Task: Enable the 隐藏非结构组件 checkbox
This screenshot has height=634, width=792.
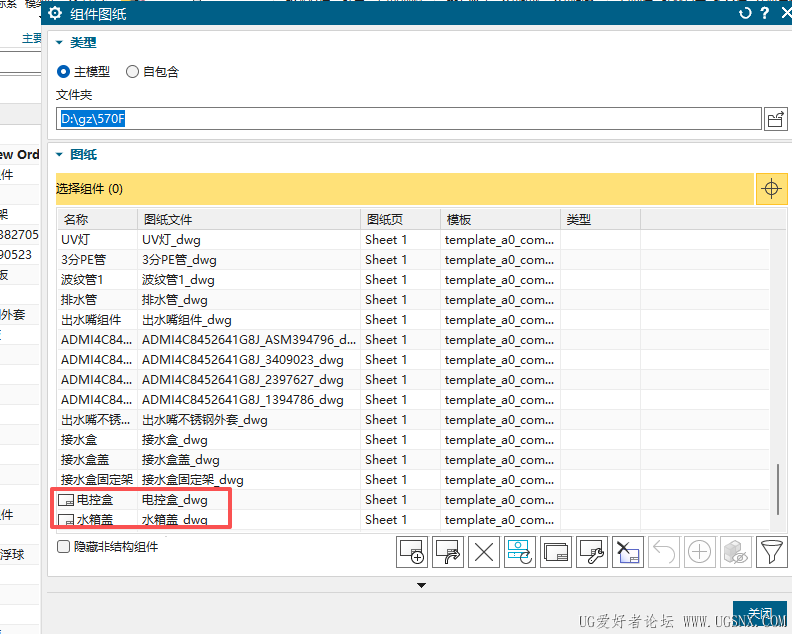Action: [63, 547]
